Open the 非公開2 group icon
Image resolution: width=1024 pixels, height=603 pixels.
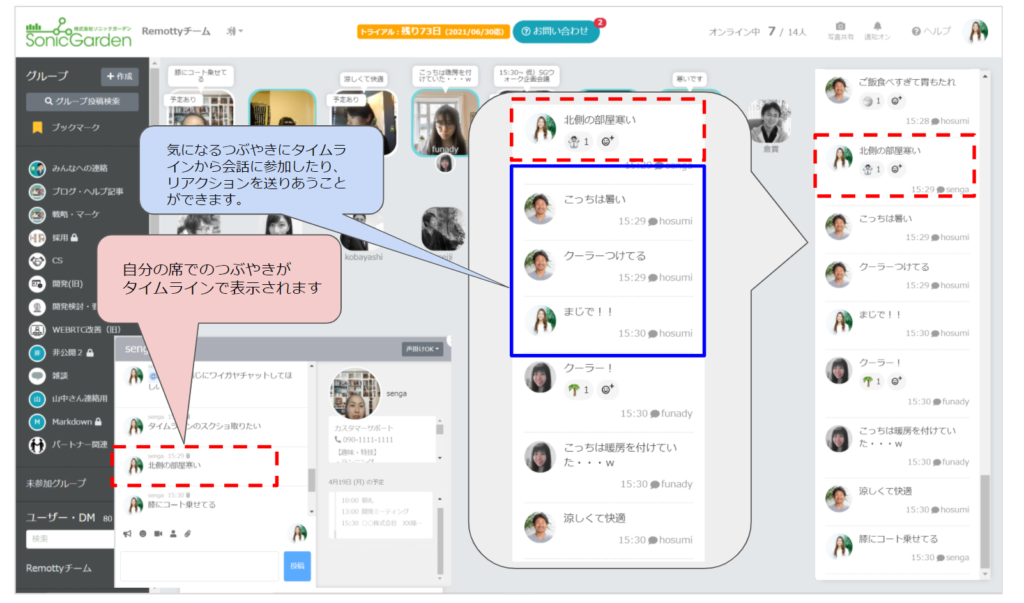tap(37, 353)
